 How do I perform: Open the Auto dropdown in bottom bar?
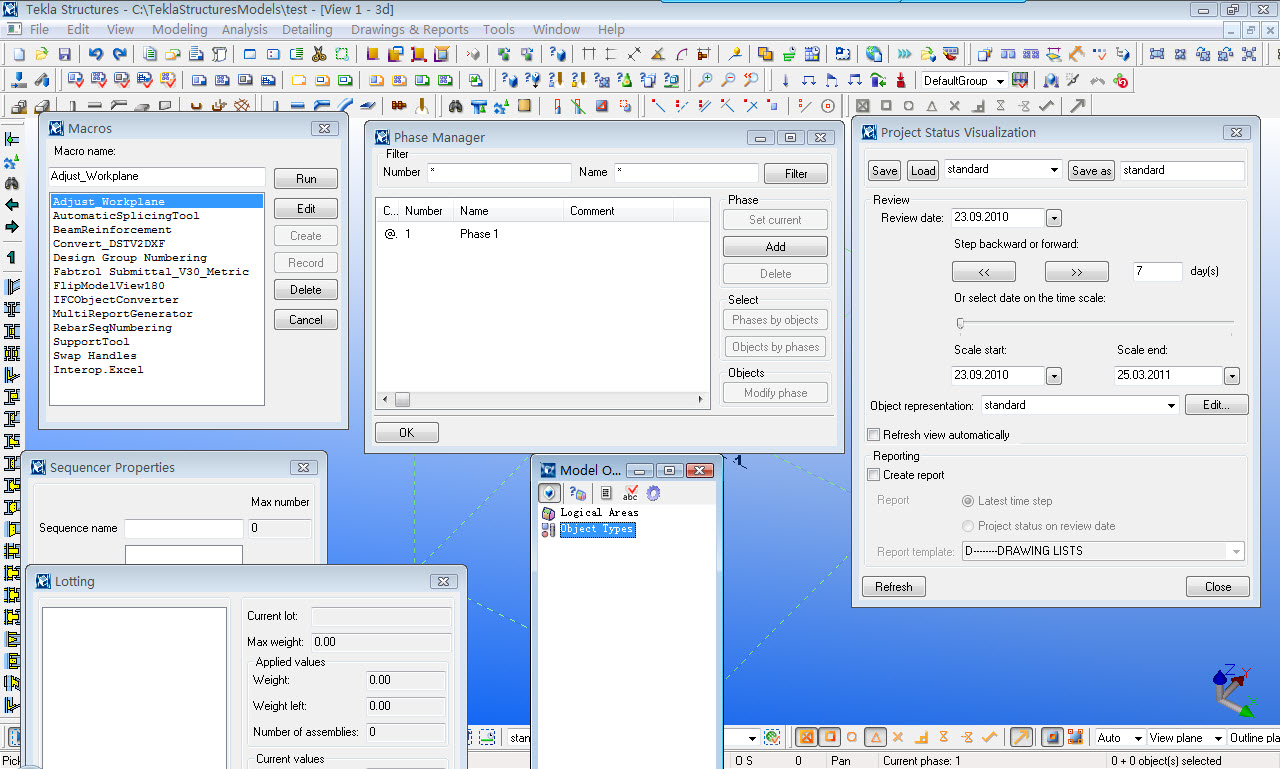[1137, 738]
